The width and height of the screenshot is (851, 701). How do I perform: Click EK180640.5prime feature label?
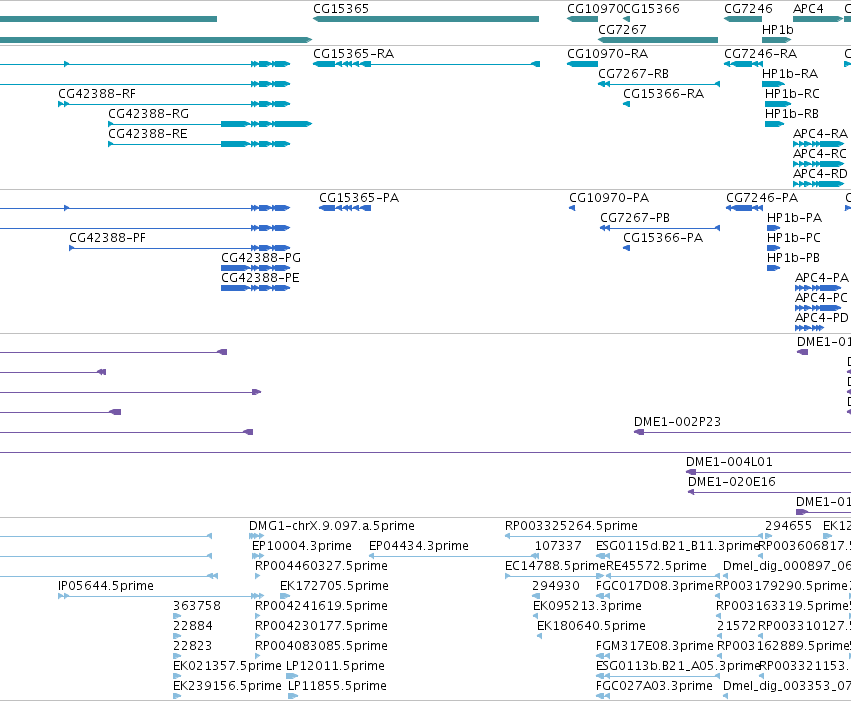coord(591,626)
